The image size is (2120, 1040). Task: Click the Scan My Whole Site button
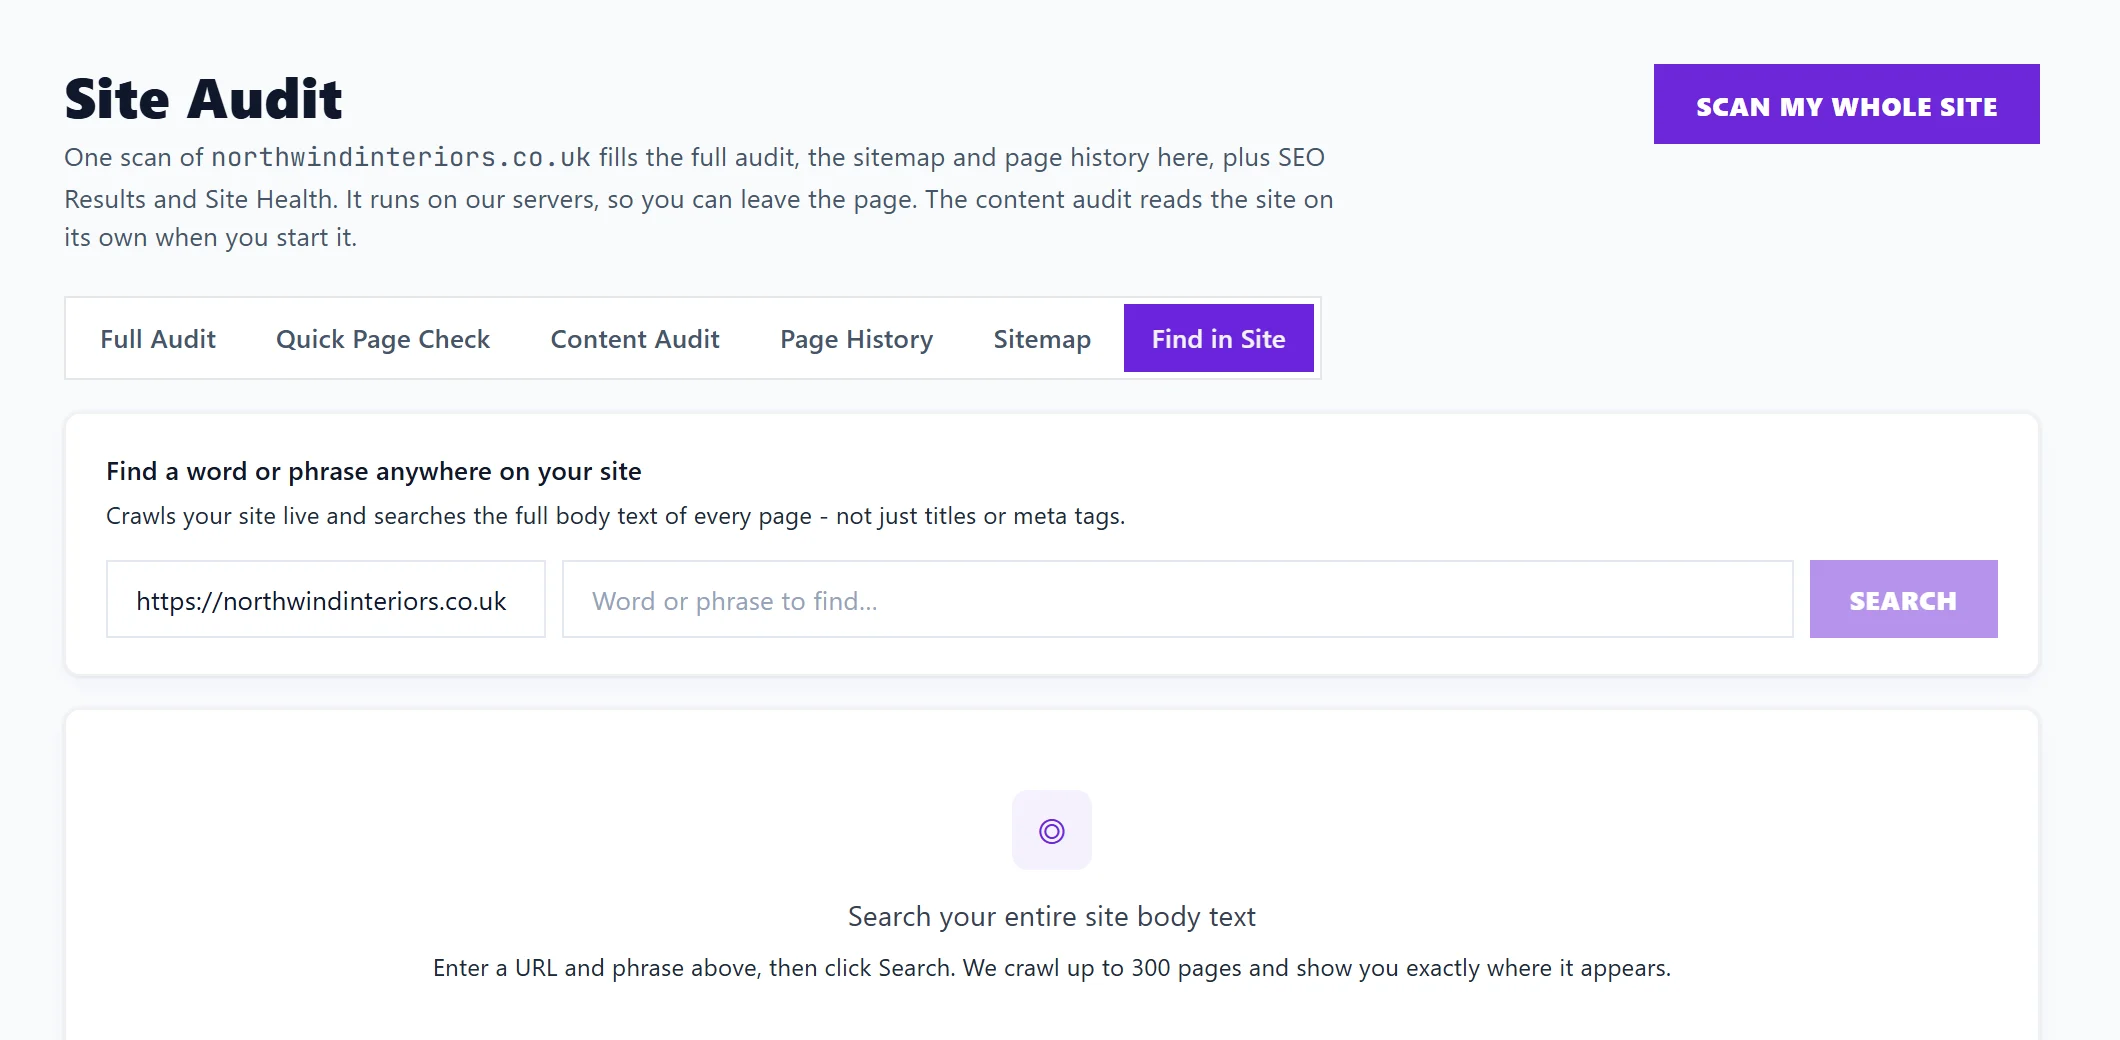[x=1846, y=104]
